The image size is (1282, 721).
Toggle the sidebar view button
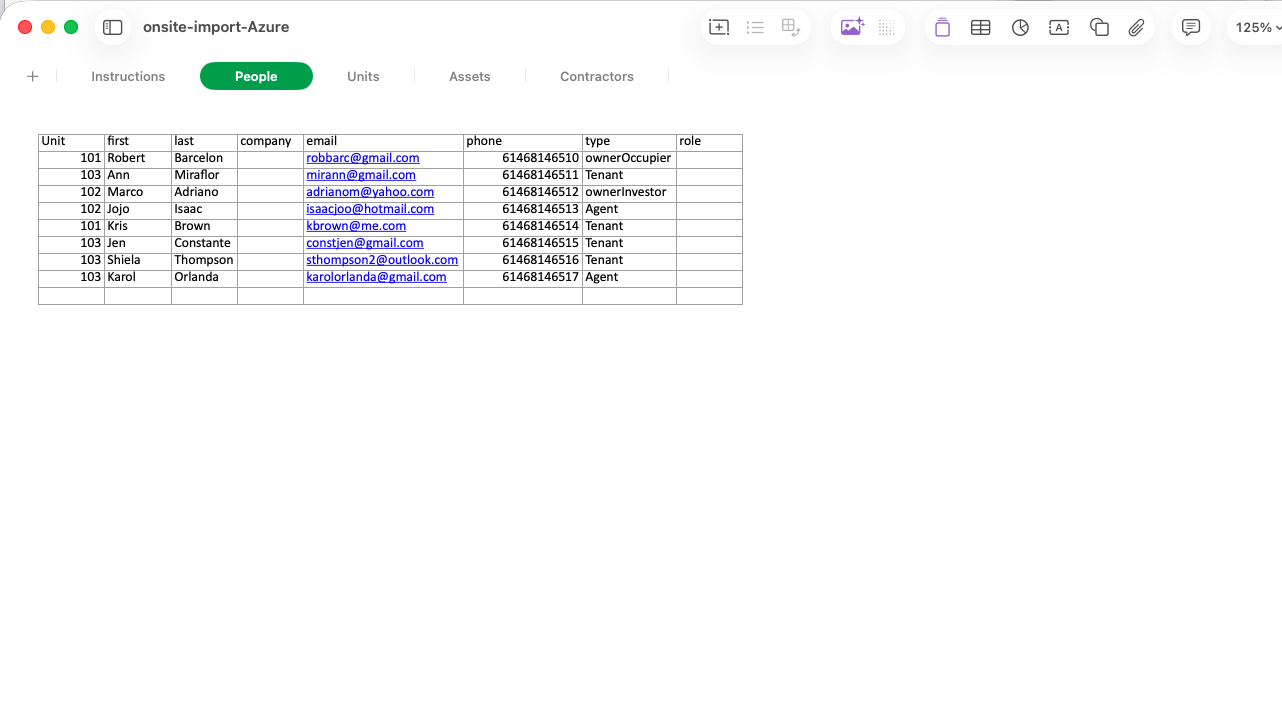(x=113, y=27)
